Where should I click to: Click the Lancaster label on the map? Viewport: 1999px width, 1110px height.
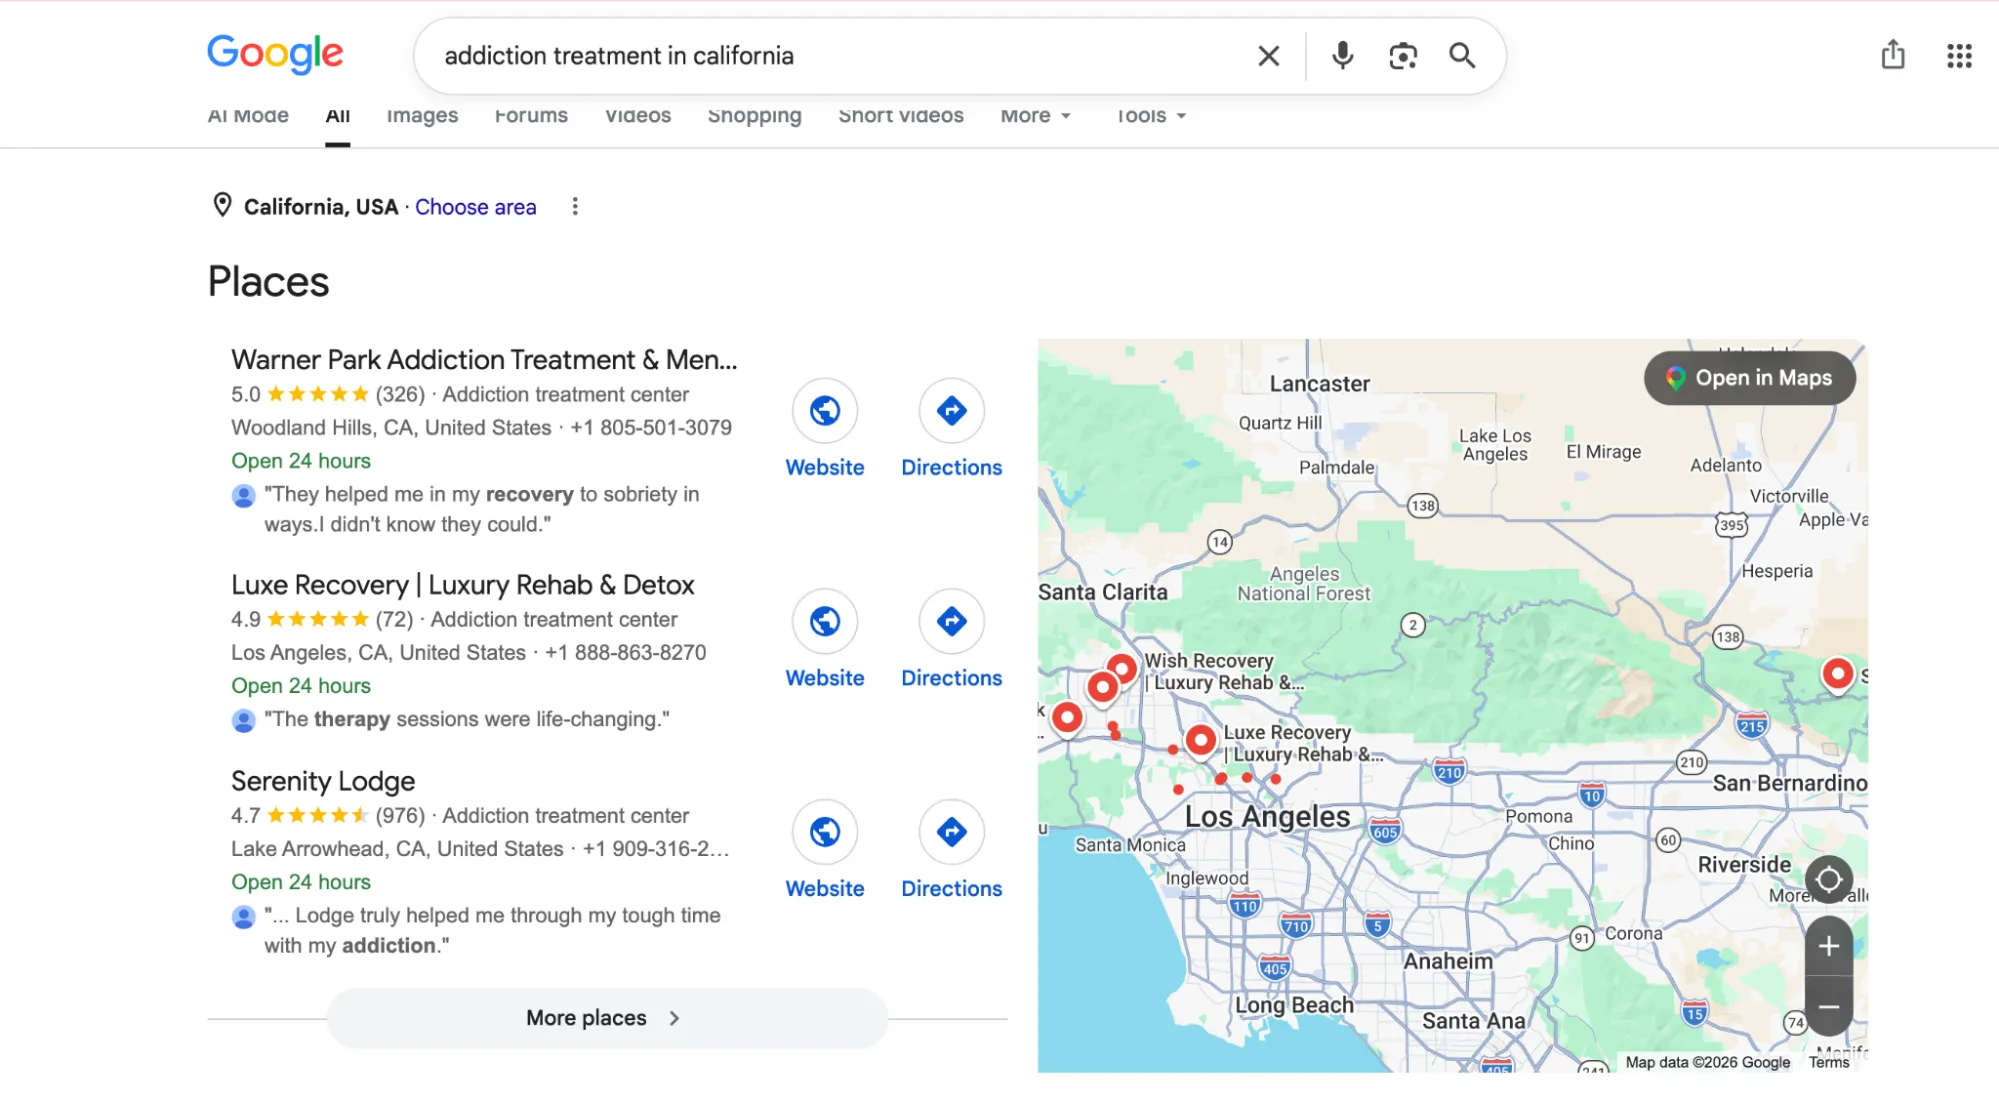click(x=1319, y=384)
